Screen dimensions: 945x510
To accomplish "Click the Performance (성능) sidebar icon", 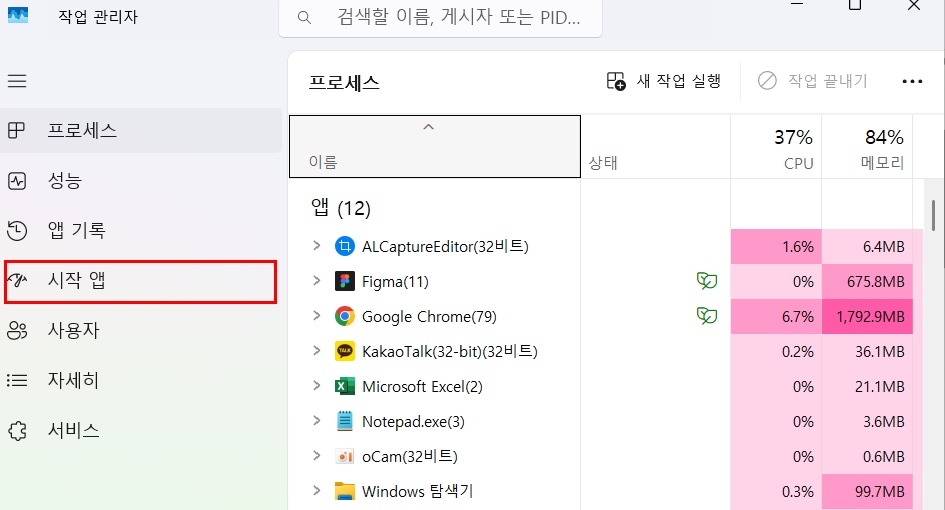I will coord(17,181).
